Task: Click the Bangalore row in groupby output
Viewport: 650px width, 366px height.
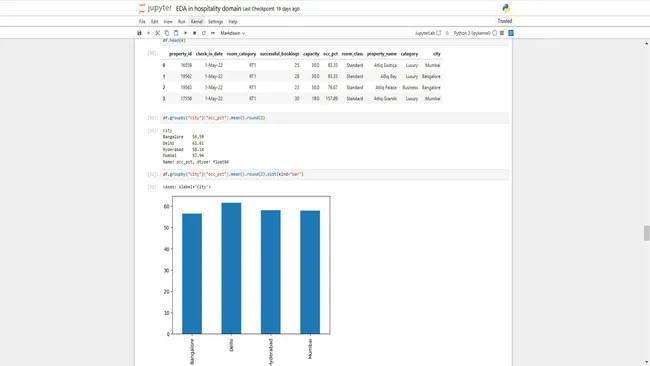Action: point(183,137)
